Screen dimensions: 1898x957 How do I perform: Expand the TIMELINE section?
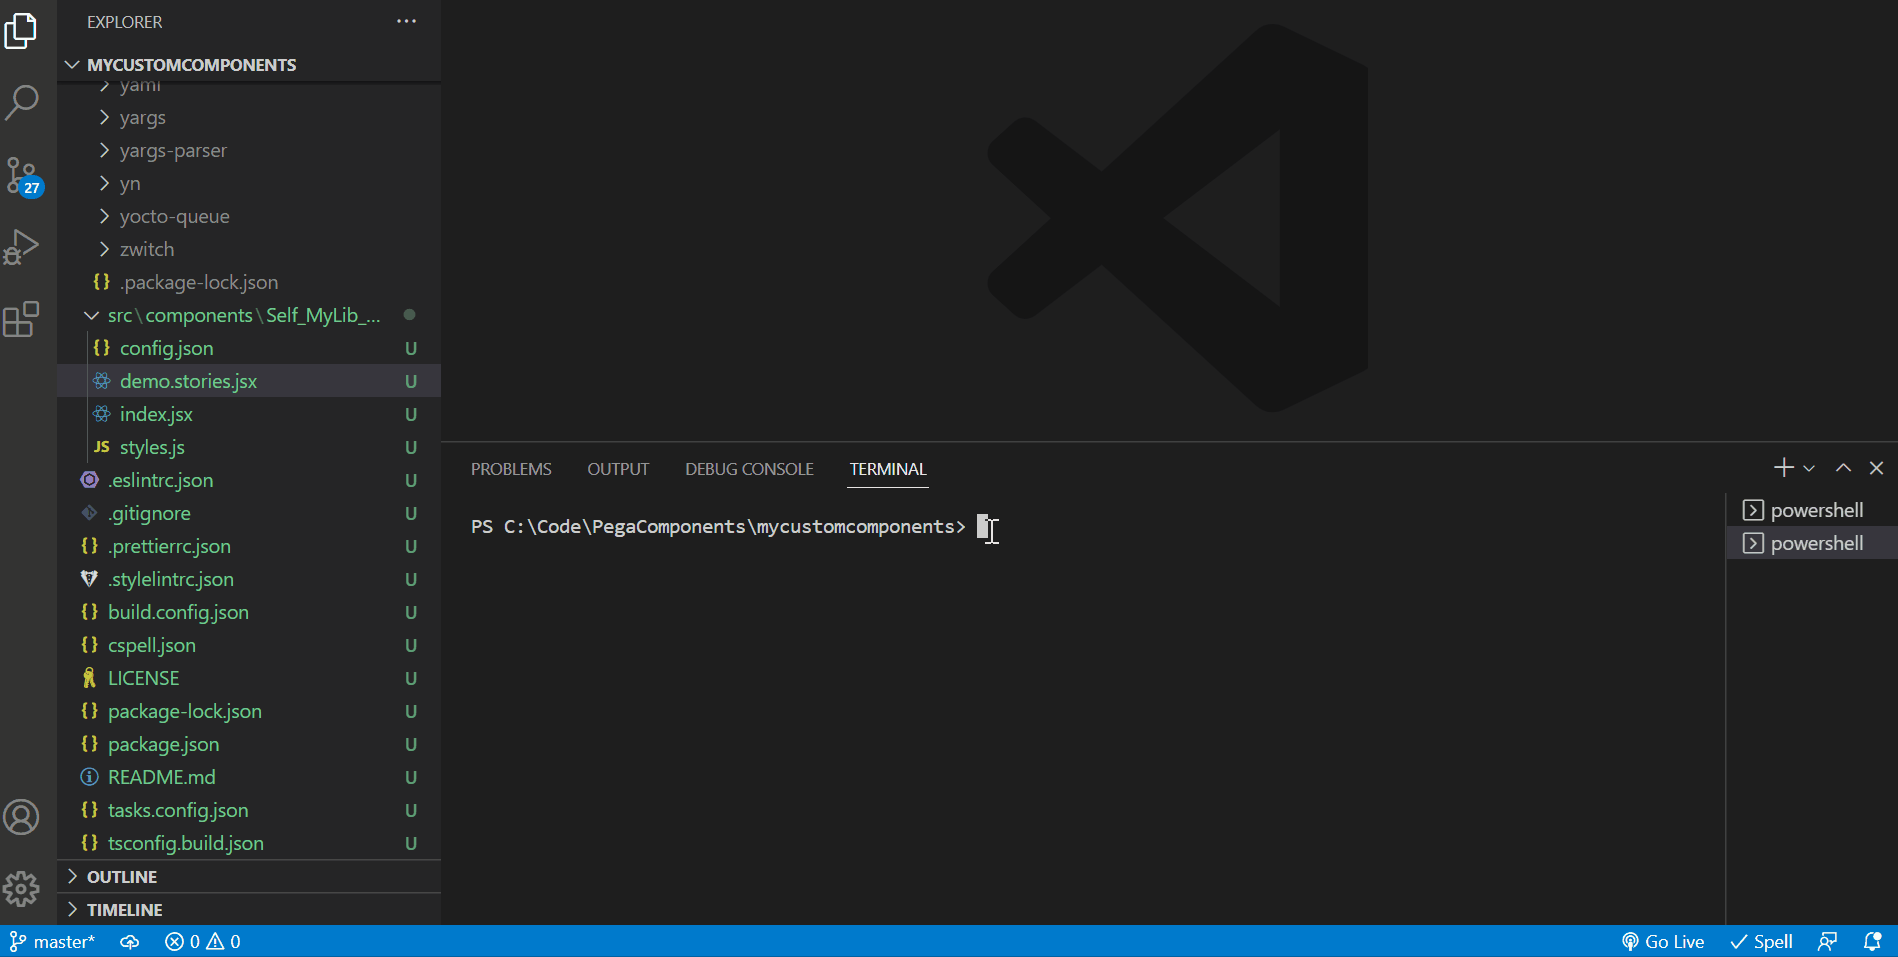[x=249, y=910]
